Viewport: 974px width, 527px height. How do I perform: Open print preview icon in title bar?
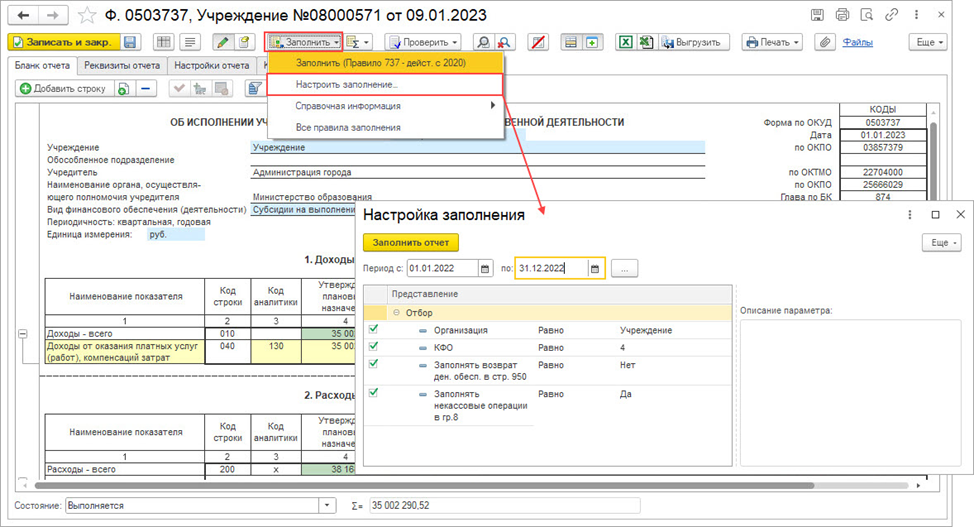[867, 15]
